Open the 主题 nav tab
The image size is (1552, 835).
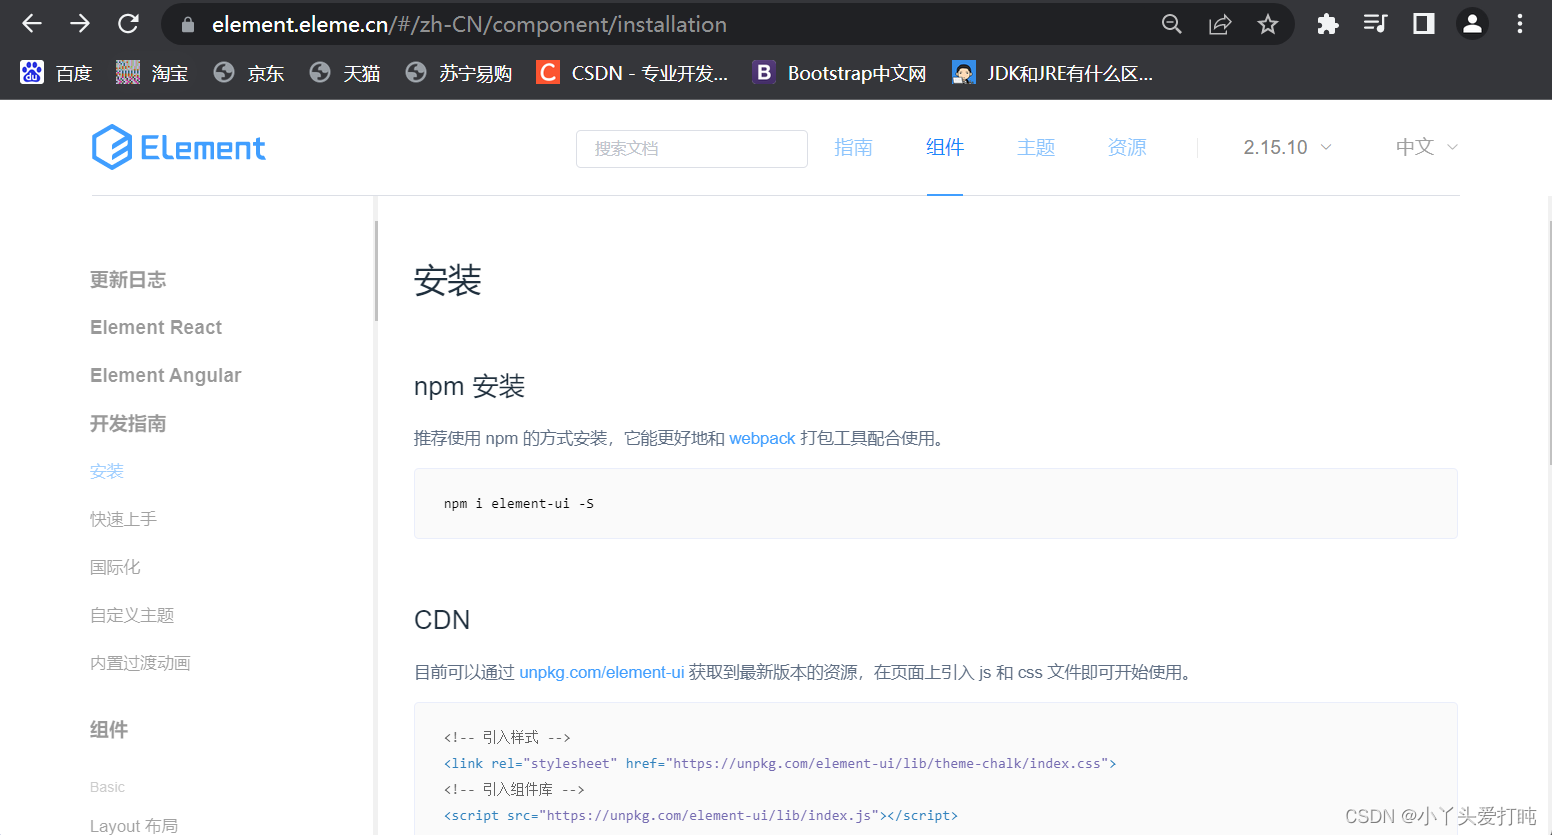pos(1036,147)
